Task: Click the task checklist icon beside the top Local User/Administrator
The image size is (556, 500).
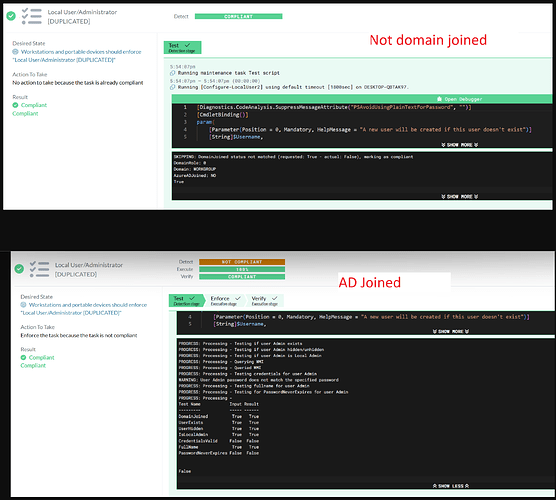Action: [32, 16]
